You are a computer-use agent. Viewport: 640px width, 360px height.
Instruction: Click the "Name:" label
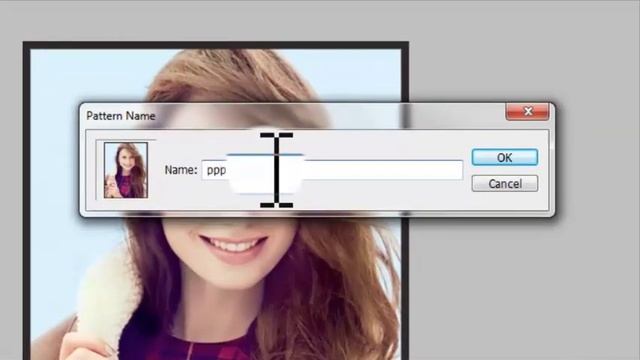tap(181, 170)
